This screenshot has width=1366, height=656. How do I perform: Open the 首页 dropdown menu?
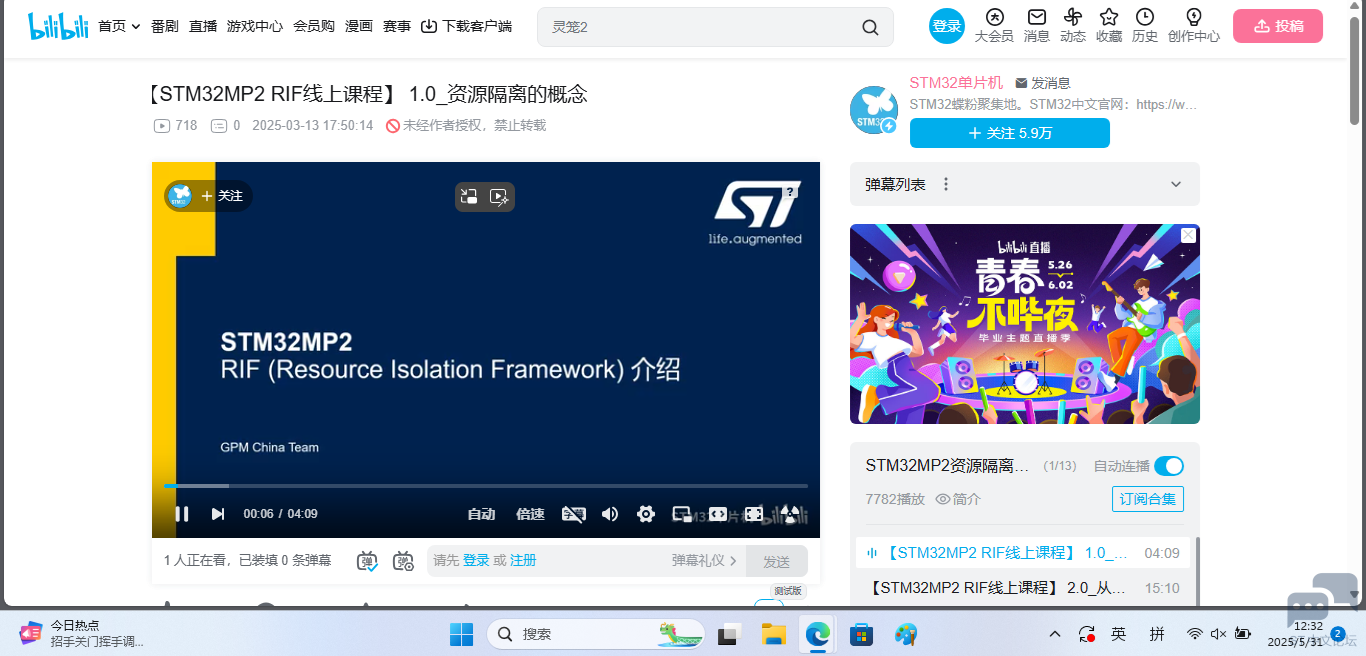[x=119, y=26]
